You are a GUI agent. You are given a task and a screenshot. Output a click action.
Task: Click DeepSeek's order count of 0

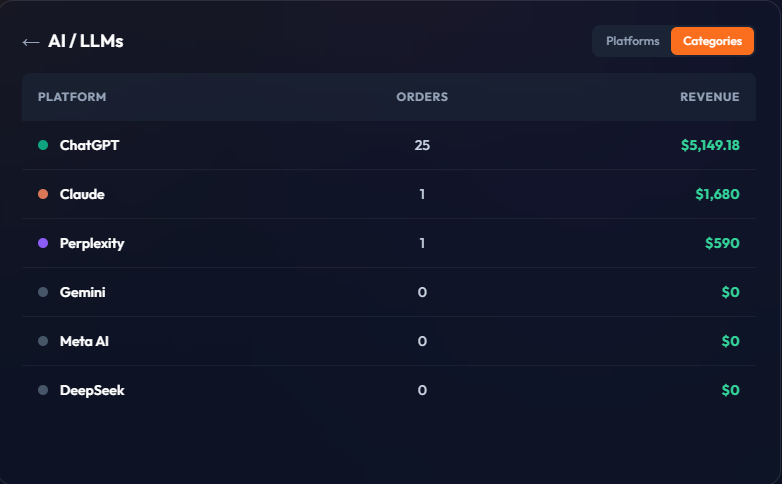(422, 390)
